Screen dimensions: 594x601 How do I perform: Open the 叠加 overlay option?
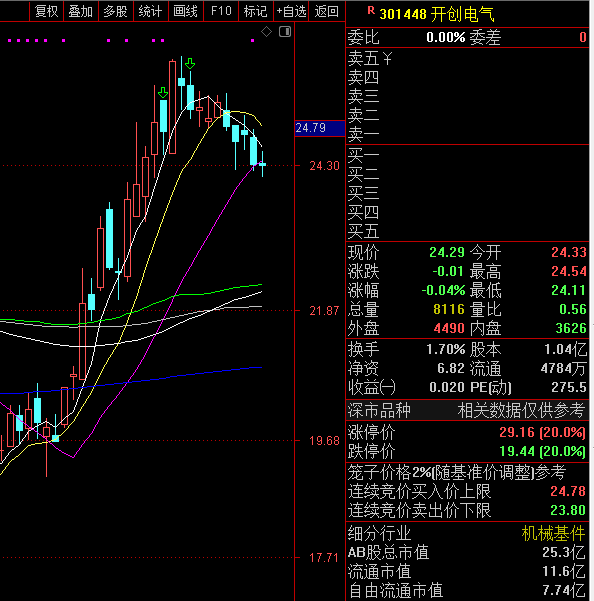pyautogui.click(x=80, y=11)
